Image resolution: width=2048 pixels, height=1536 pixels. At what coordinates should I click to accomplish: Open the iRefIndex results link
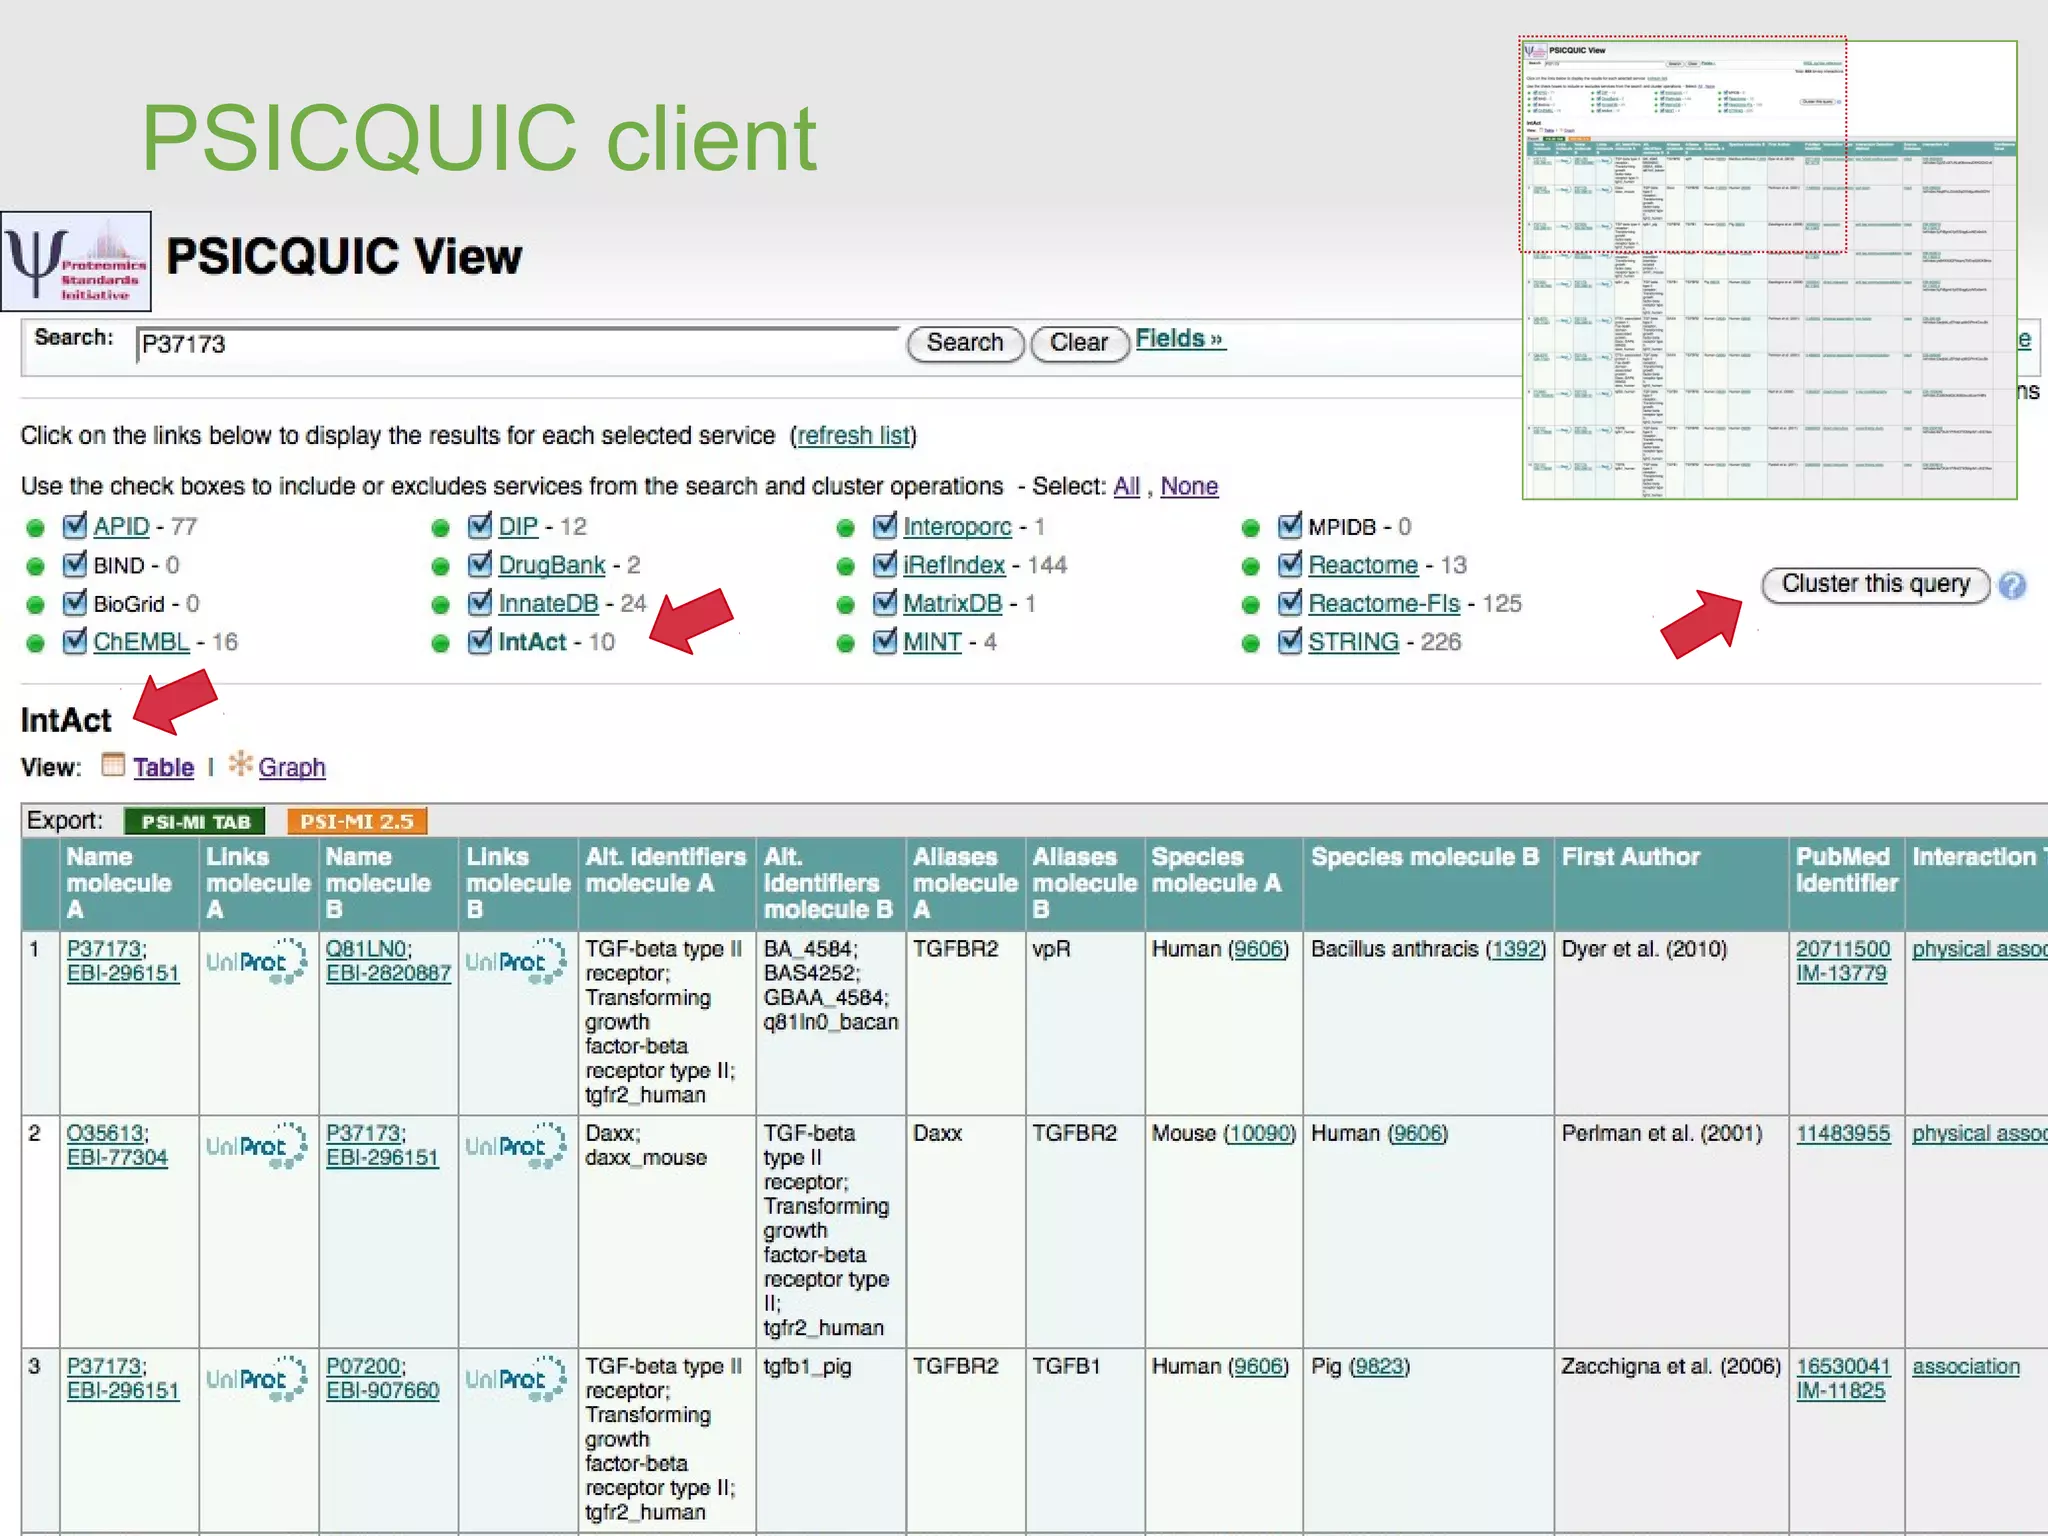[x=953, y=565]
